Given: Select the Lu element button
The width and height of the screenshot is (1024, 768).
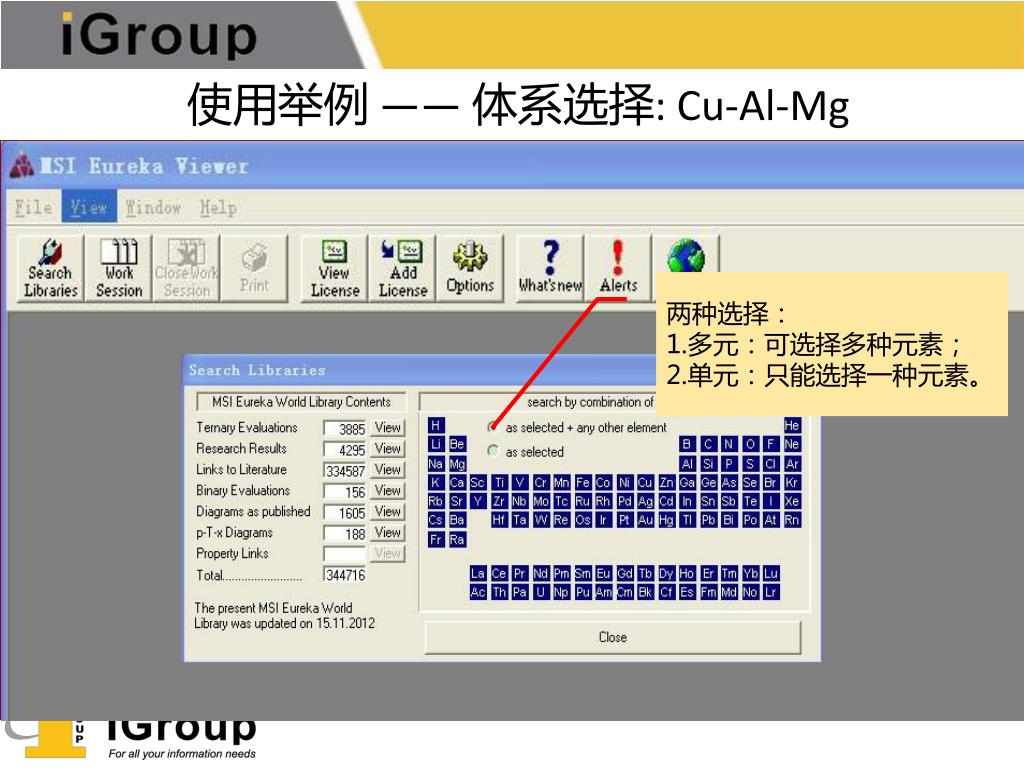Looking at the screenshot, I should 771,573.
